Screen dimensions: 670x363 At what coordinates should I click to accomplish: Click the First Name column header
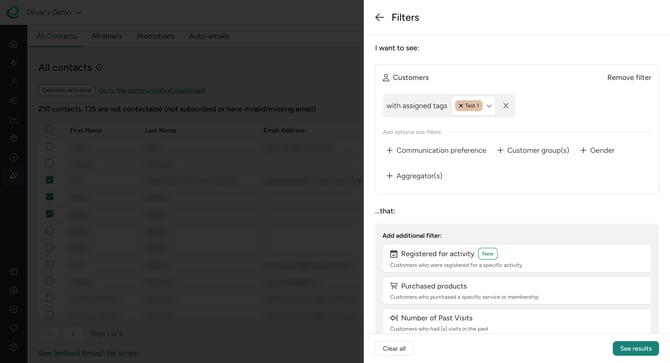point(86,130)
